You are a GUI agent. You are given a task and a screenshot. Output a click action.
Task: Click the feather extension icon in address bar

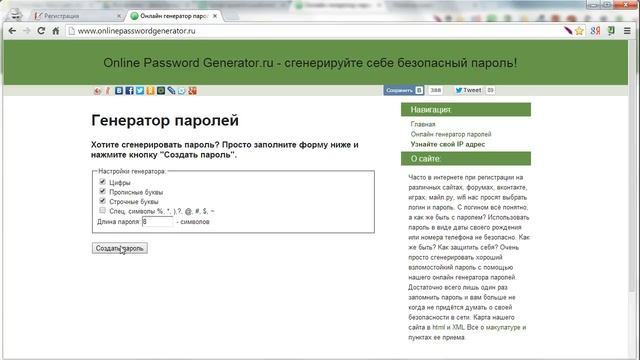[568, 30]
